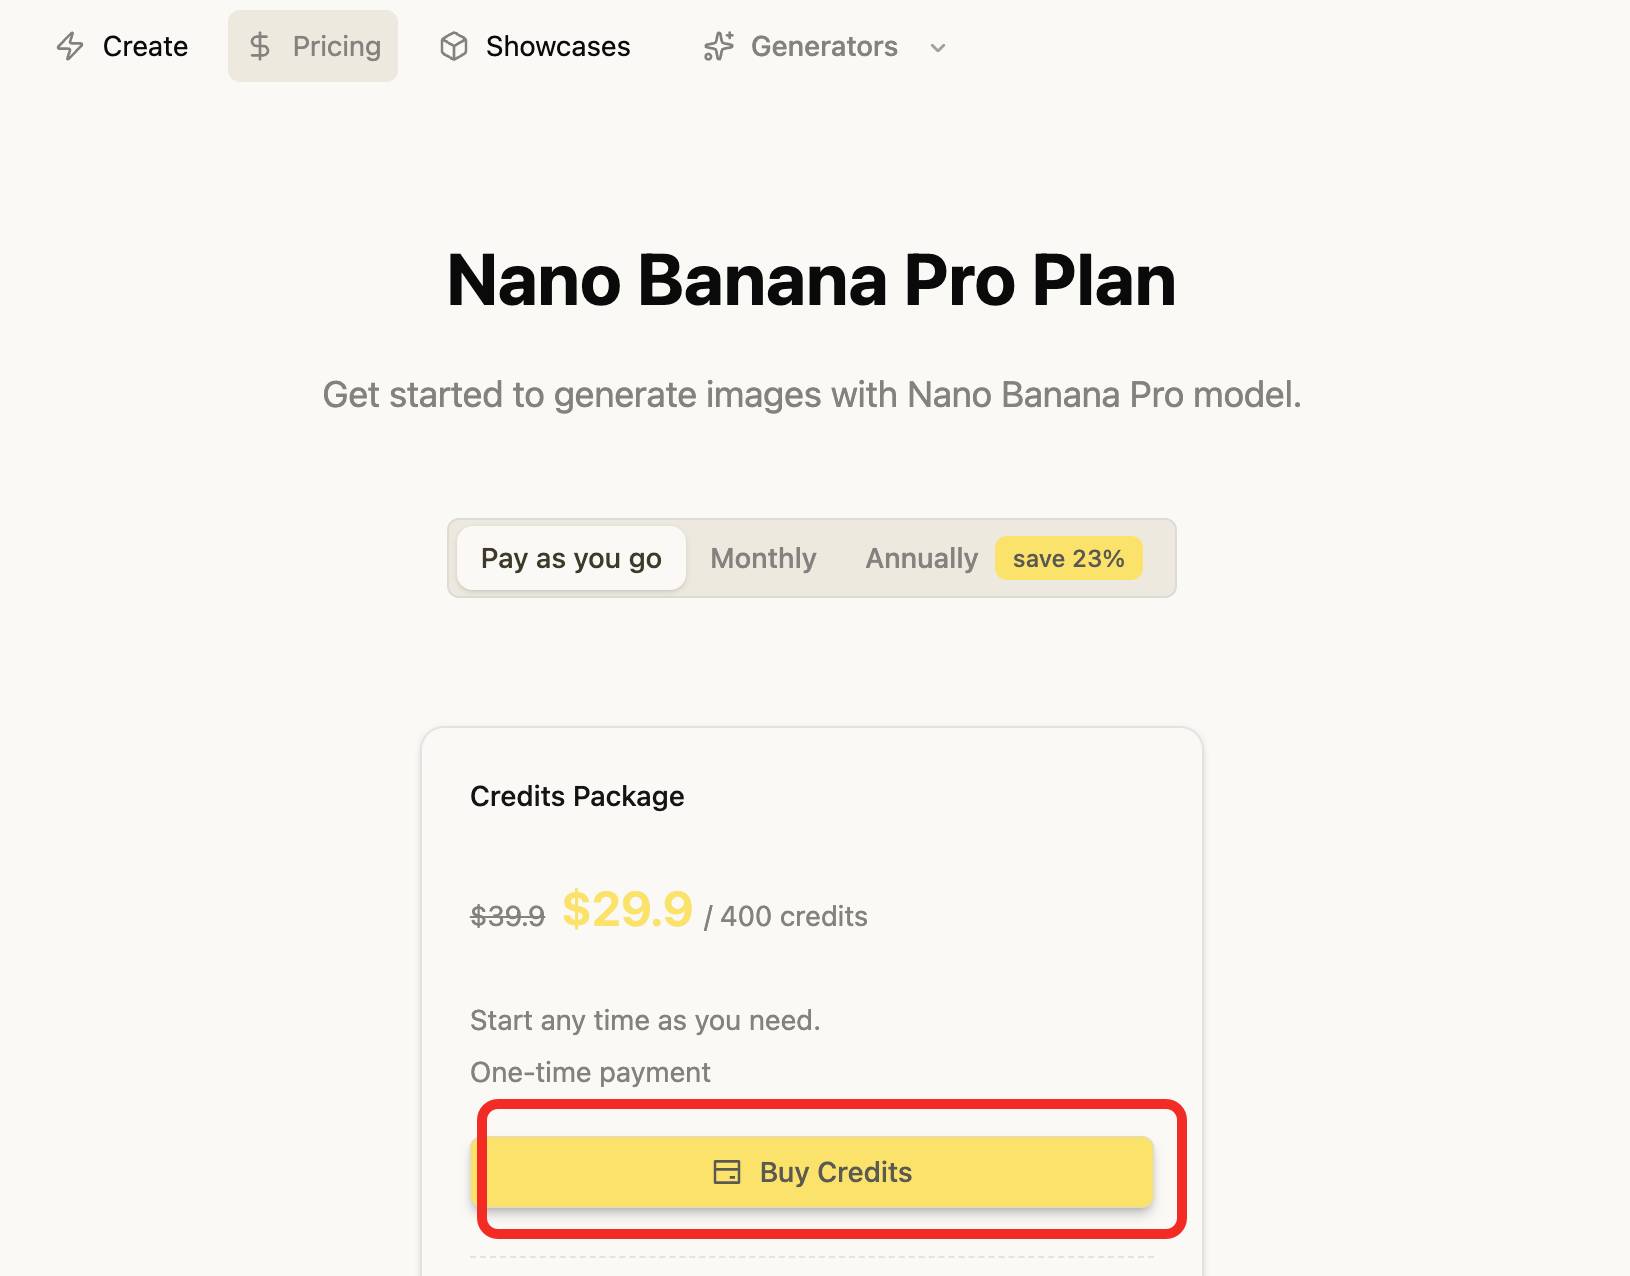Open the Showcases nav label
The image size is (1630, 1276).
[558, 46]
